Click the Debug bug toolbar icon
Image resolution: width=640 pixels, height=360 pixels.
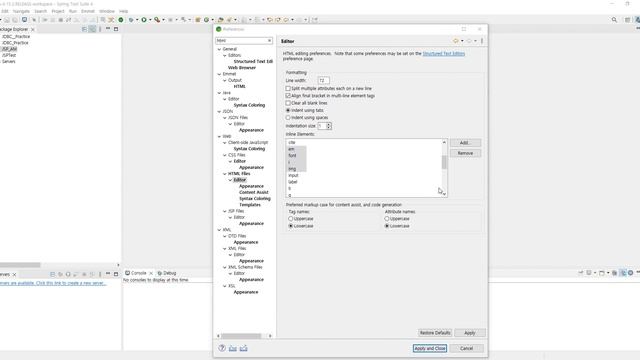(x=131, y=20)
